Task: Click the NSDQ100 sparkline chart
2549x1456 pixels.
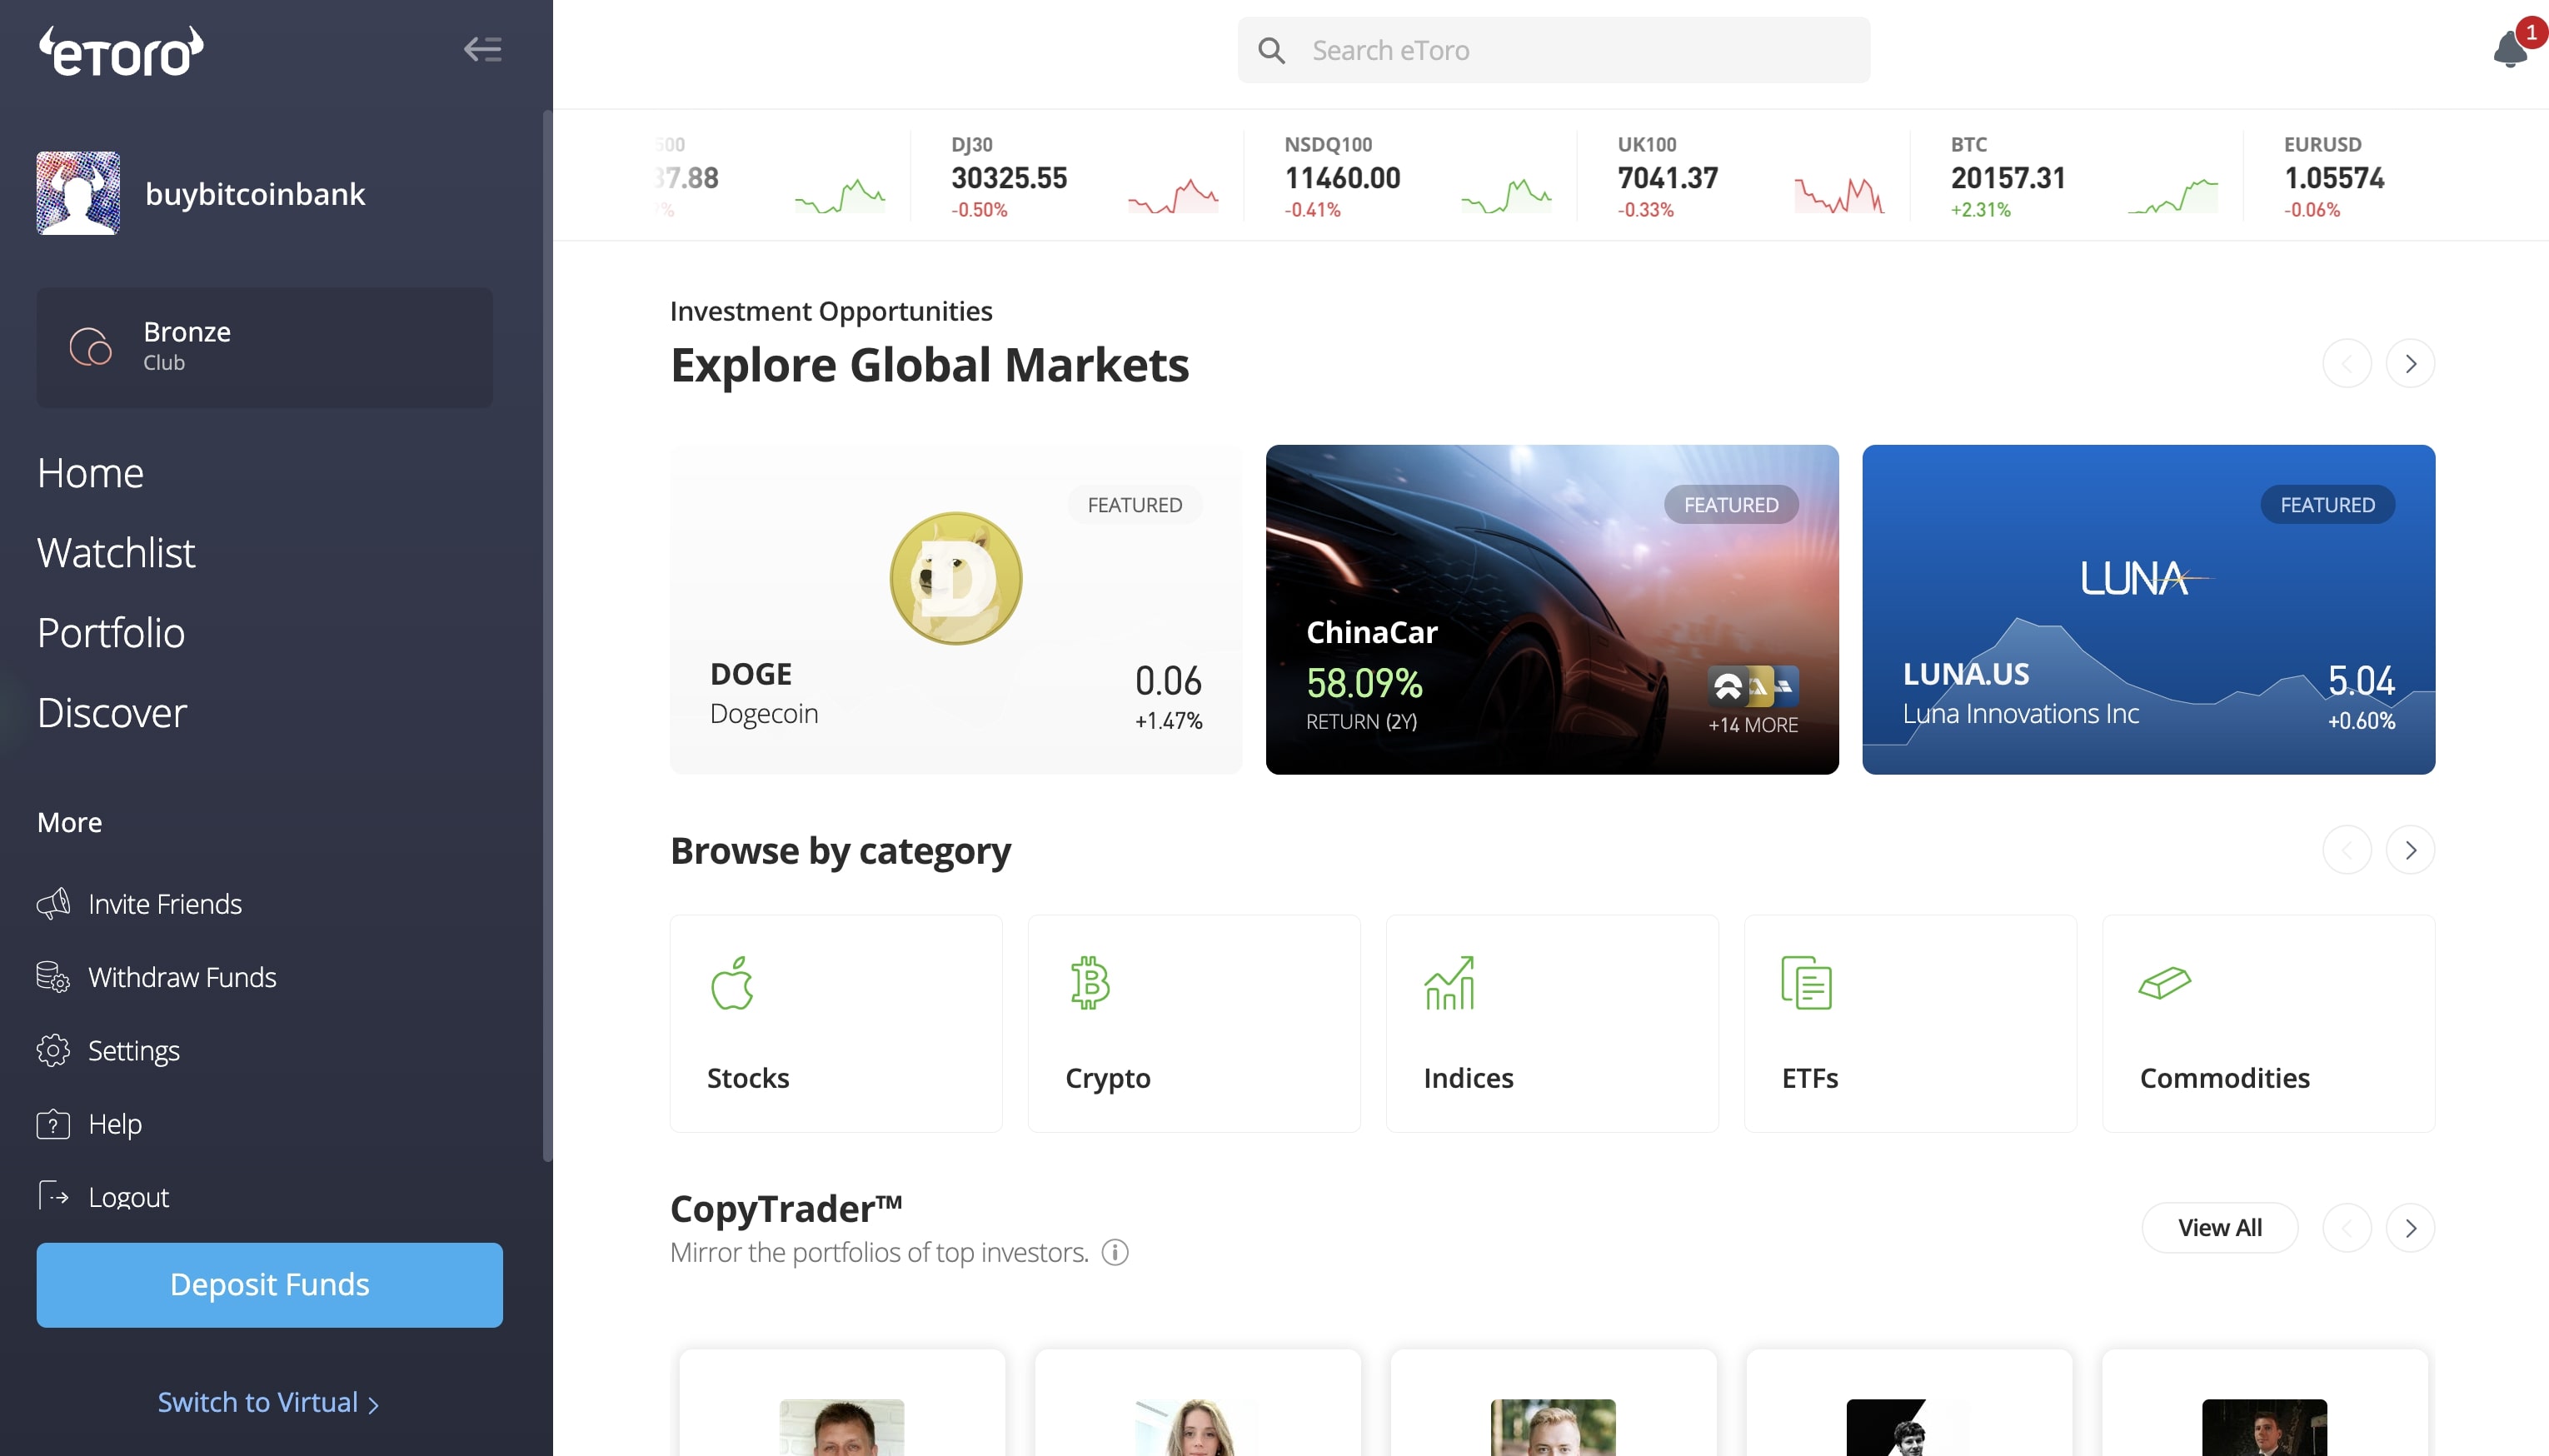Action: point(1506,194)
